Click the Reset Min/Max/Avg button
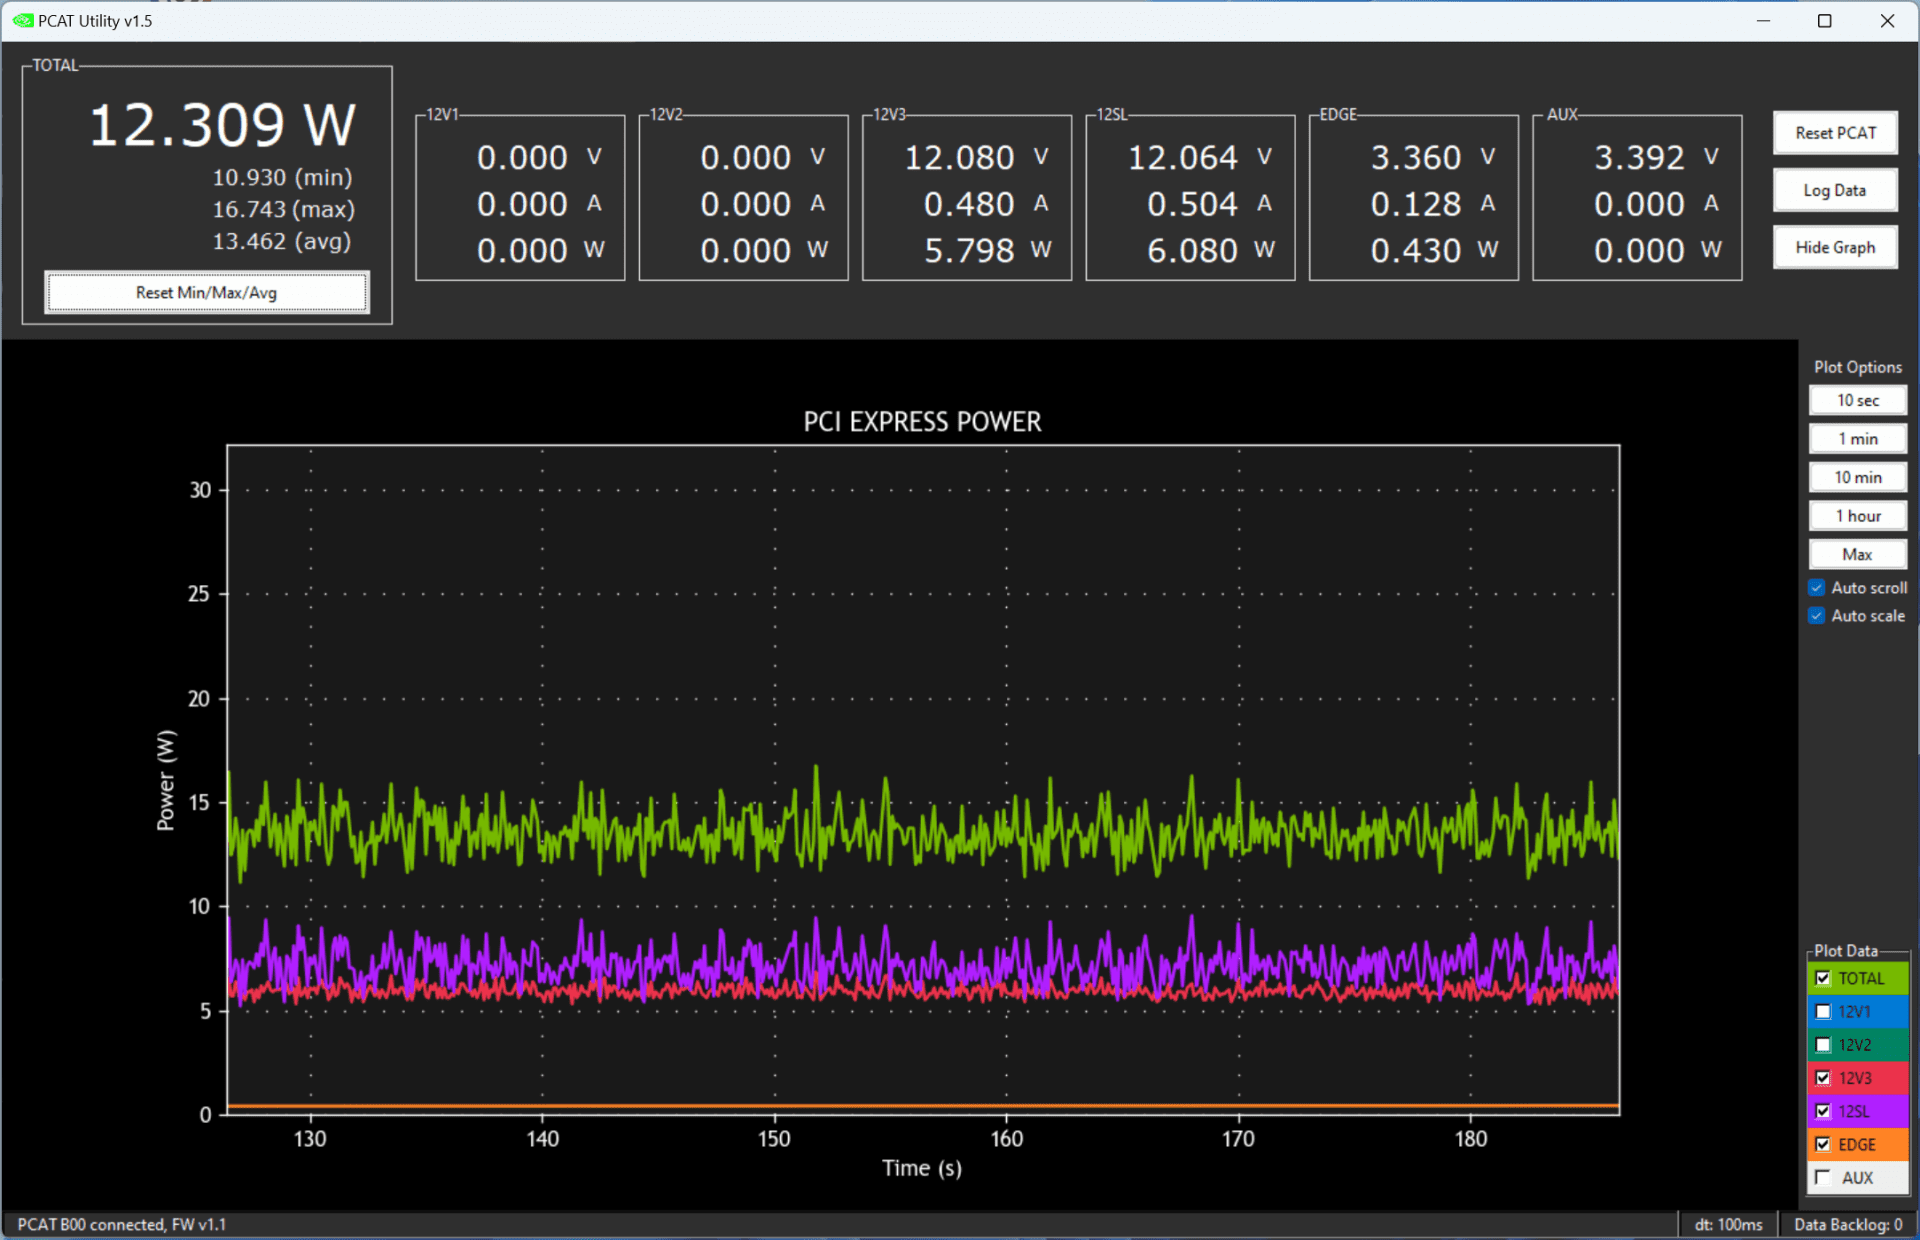 click(206, 293)
